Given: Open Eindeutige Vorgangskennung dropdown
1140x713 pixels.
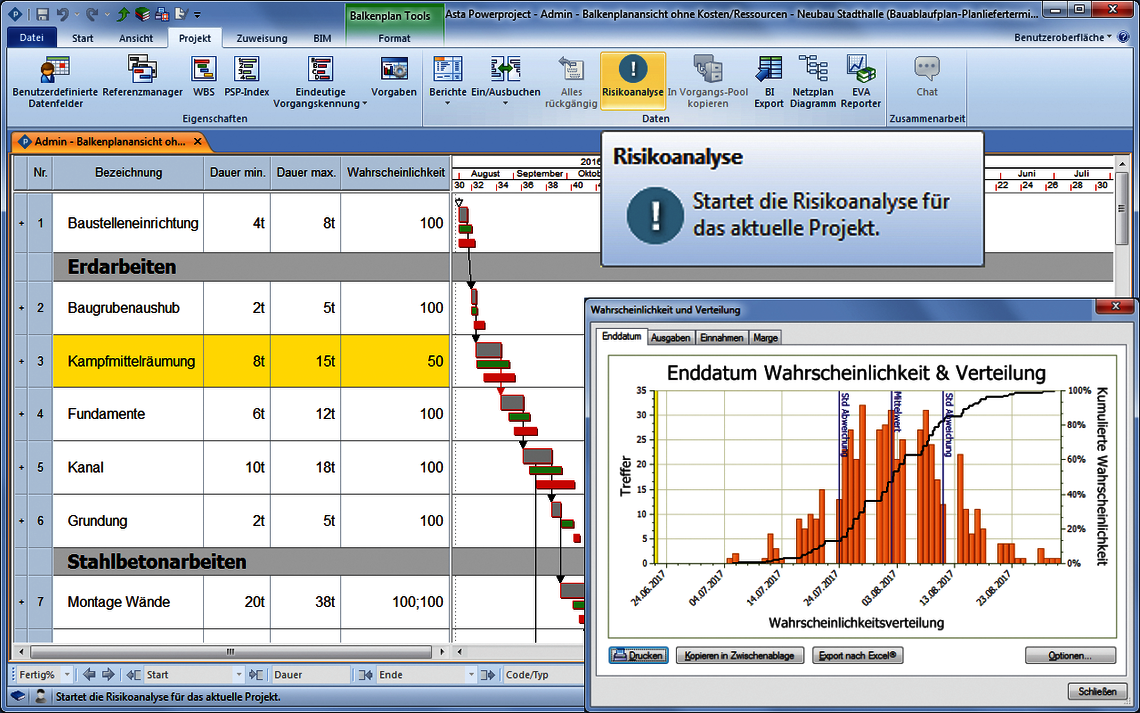Looking at the screenshot, I should coord(364,104).
